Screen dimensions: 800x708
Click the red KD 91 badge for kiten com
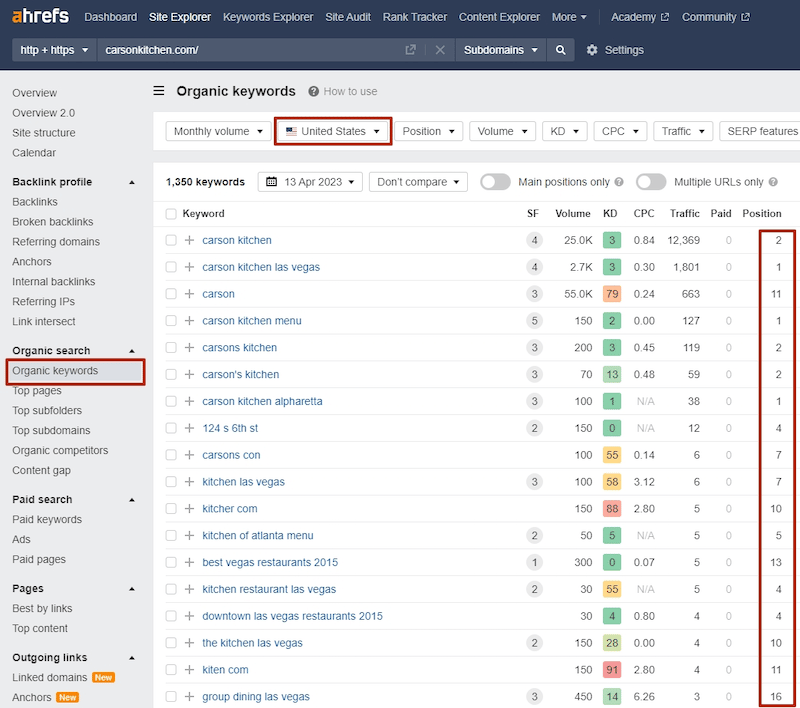tap(610, 670)
